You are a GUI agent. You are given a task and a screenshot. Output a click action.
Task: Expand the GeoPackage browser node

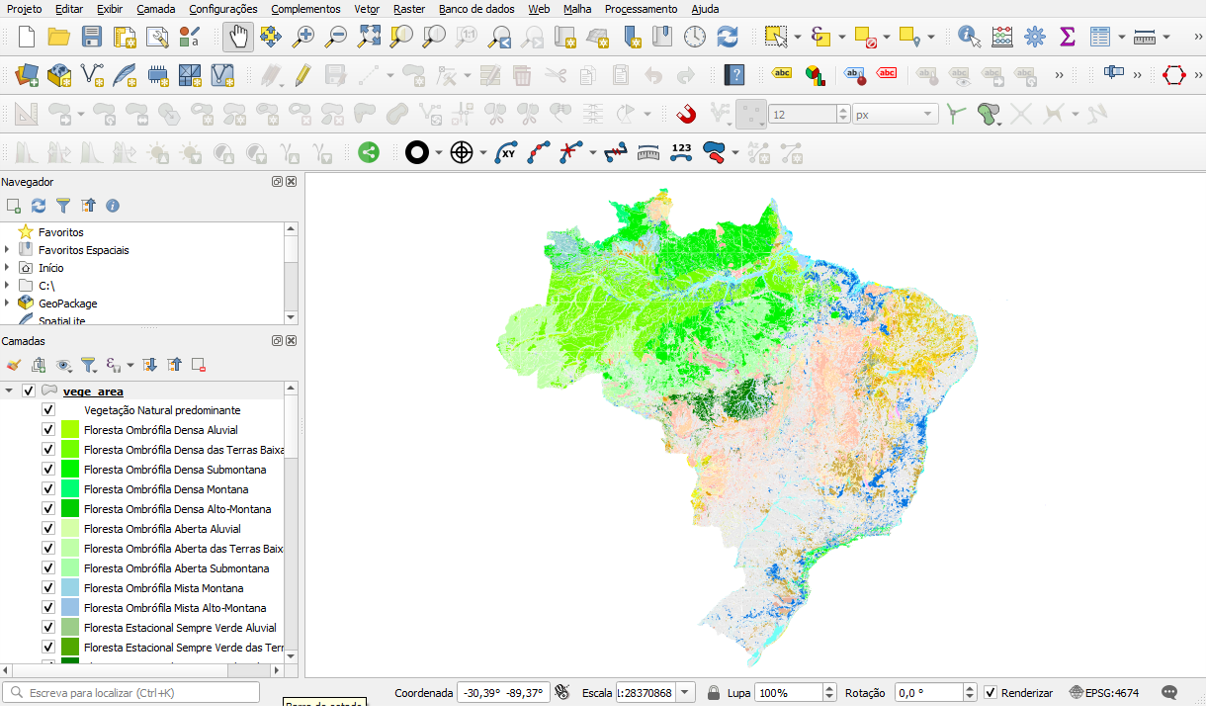coord(7,303)
